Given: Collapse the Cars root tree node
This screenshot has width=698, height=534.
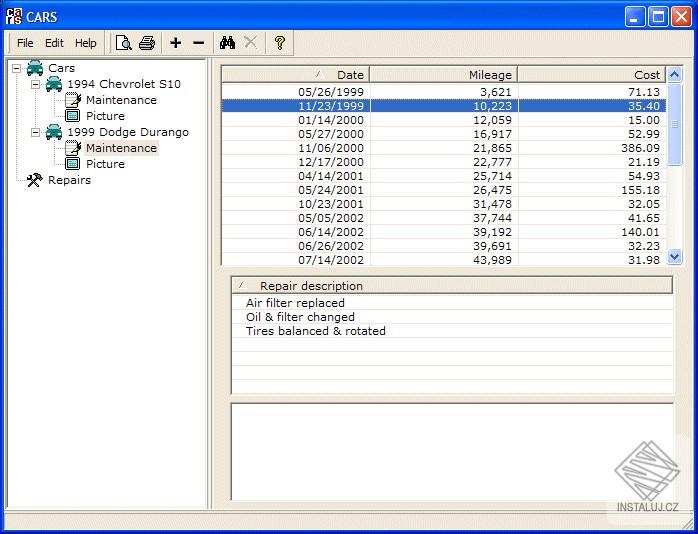Looking at the screenshot, I should 16,68.
